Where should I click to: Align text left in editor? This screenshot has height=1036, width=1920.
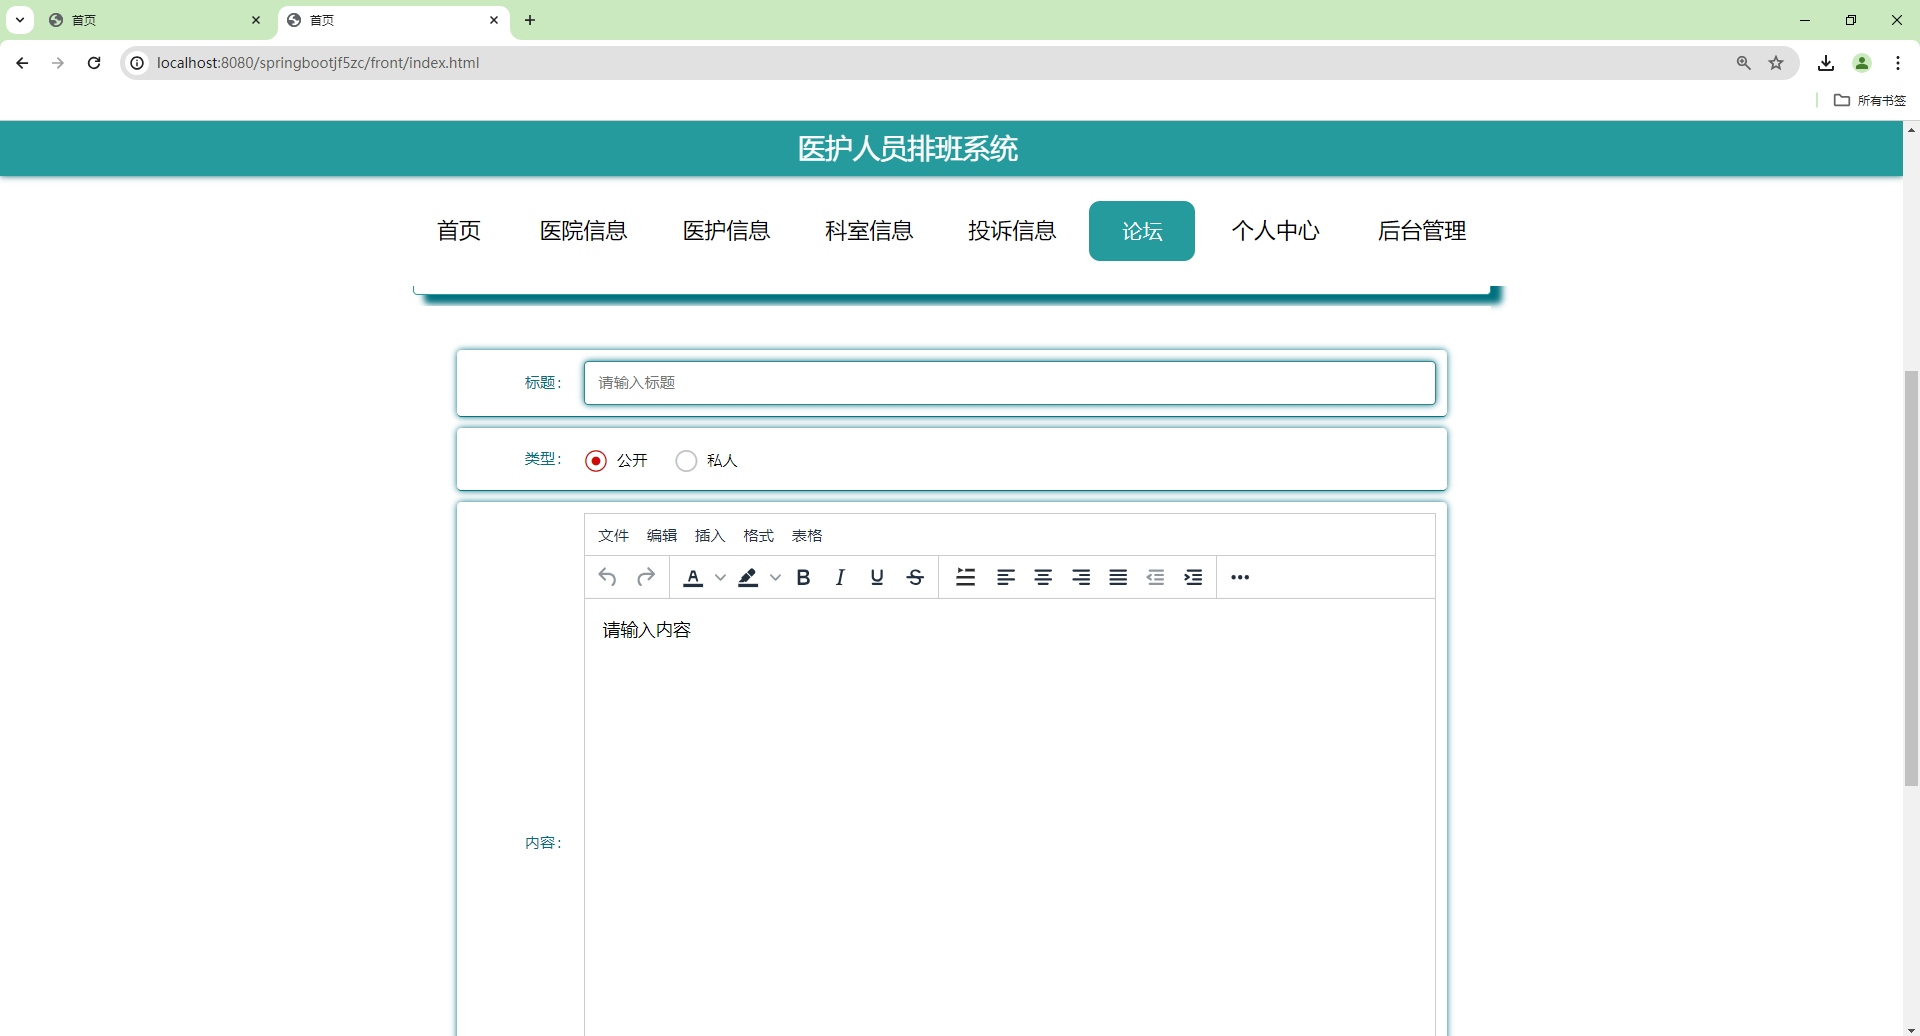1006,577
